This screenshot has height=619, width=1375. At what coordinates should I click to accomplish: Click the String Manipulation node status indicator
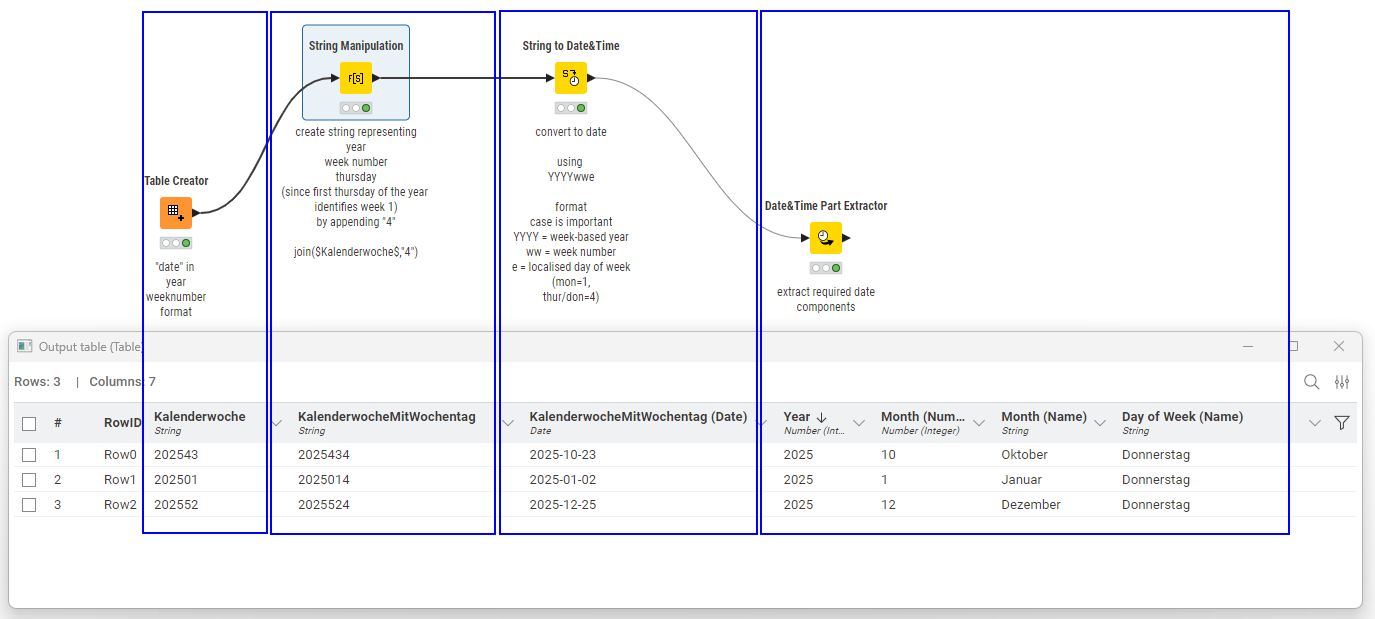(x=356, y=108)
